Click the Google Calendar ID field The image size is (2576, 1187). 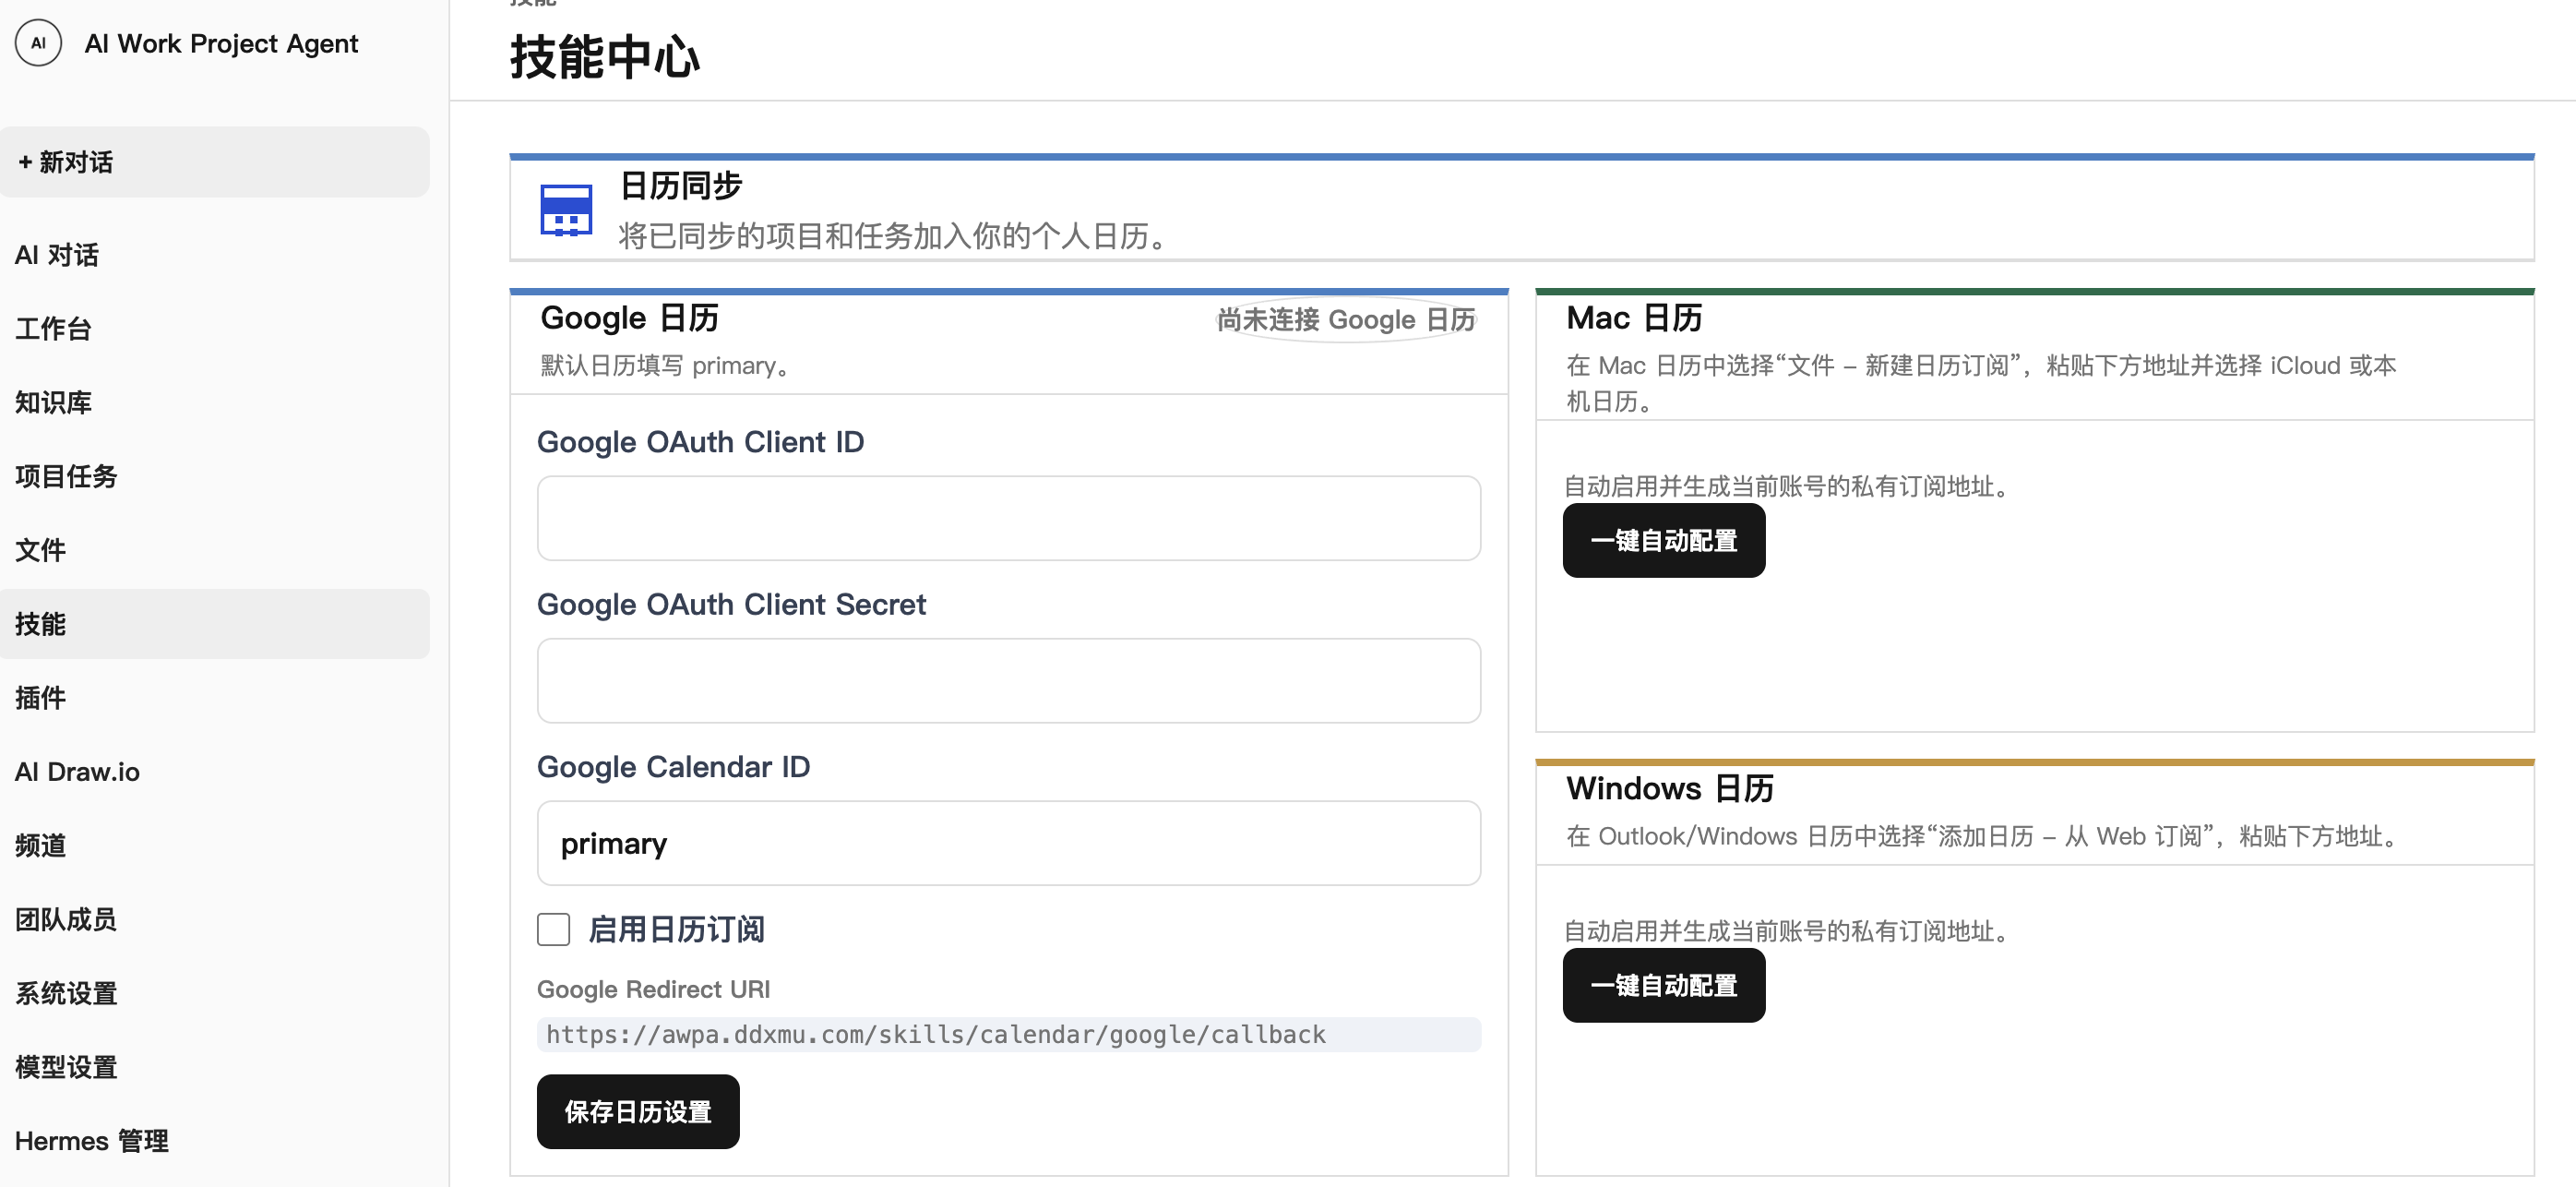pyautogui.click(x=1009, y=843)
